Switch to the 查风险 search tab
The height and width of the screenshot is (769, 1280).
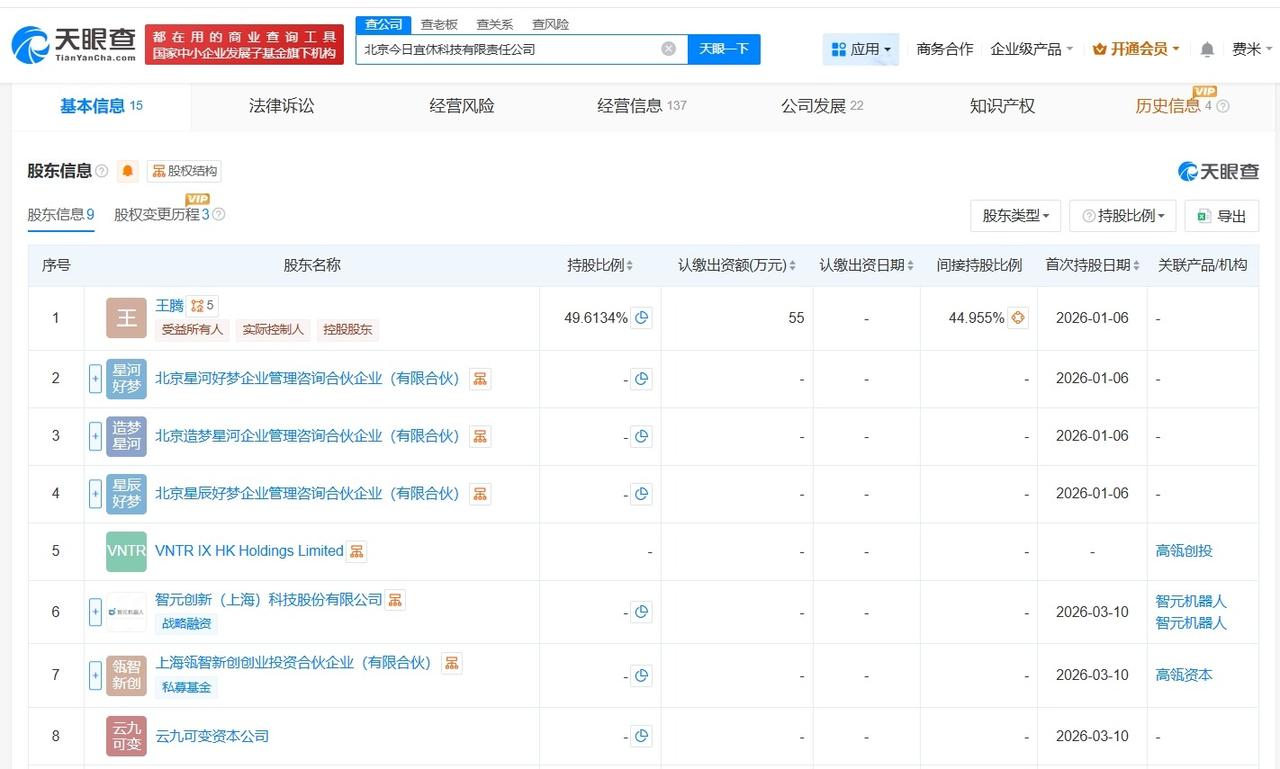[550, 24]
